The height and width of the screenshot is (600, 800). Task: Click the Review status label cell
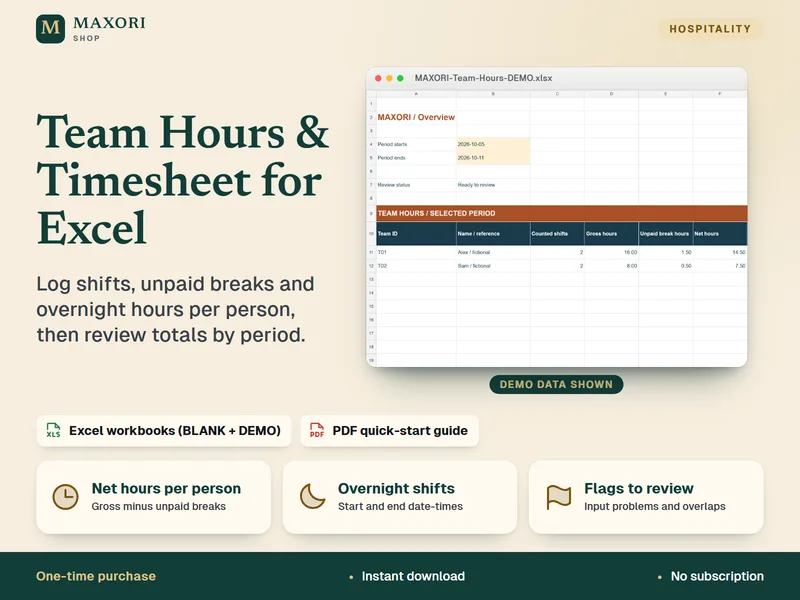click(x=416, y=185)
